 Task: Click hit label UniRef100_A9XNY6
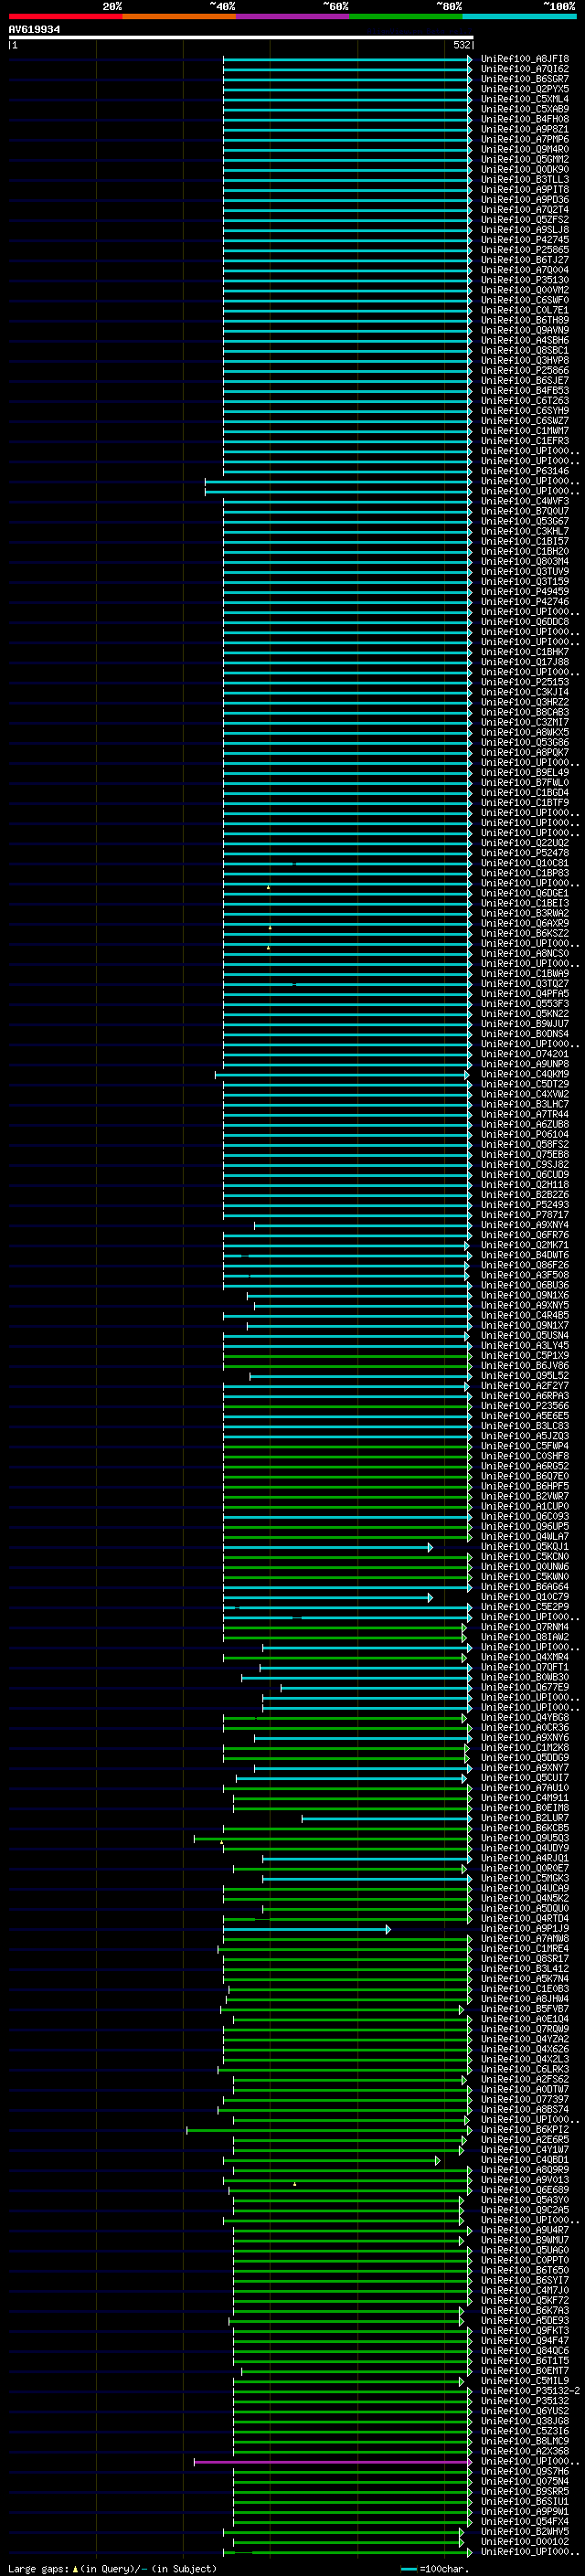[x=525, y=1738]
